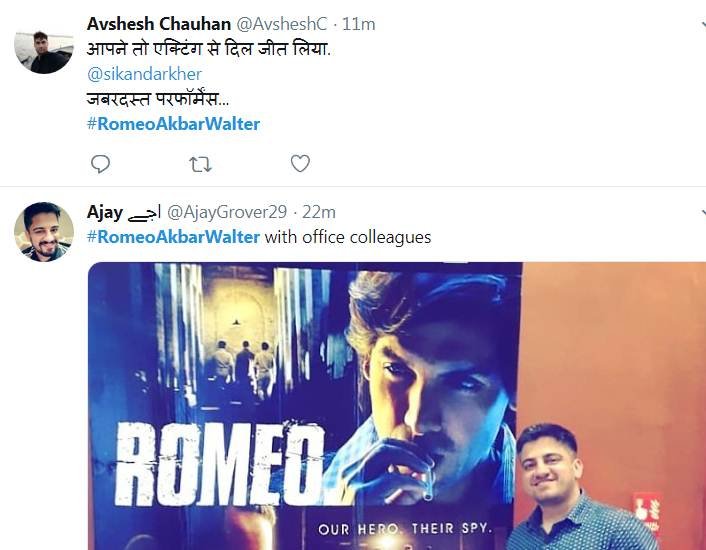Click the 'with office colleagues' tweet text

(x=348, y=237)
